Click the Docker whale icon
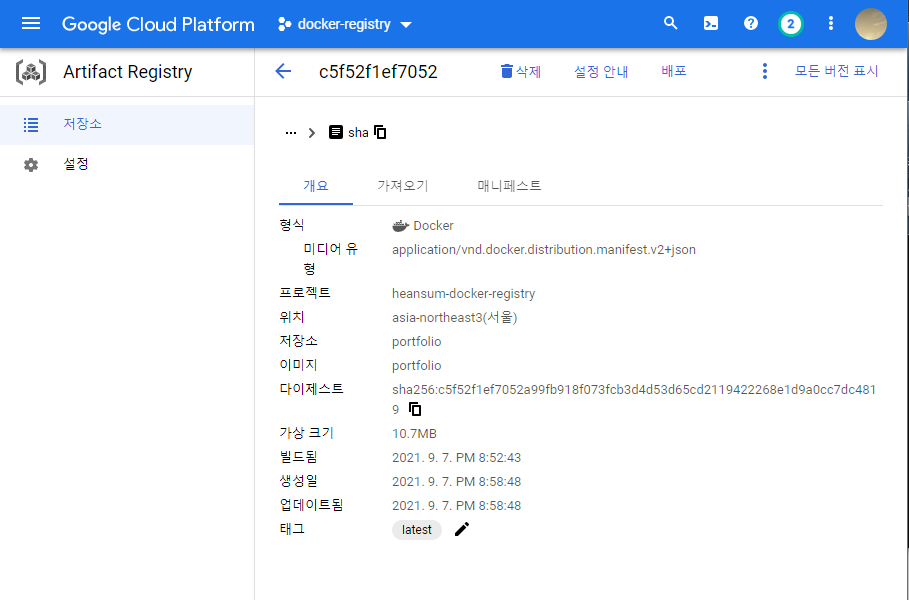The image size is (909, 600). [x=401, y=226]
